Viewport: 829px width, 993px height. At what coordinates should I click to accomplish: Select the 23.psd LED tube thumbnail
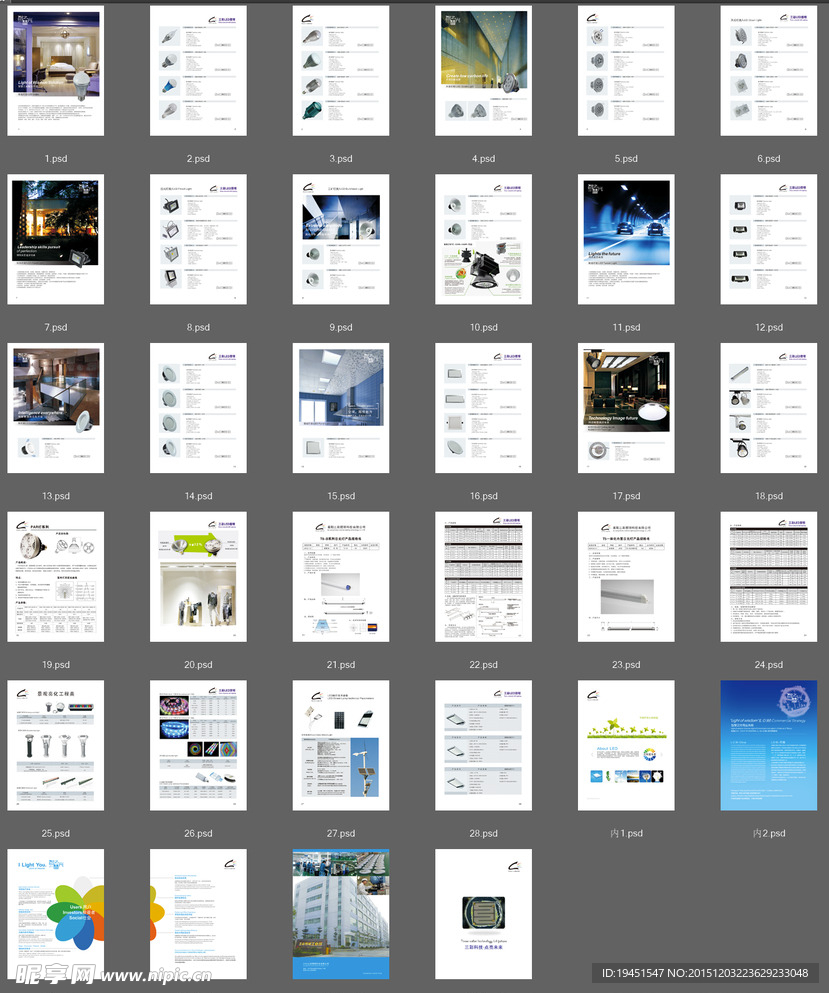pos(626,577)
